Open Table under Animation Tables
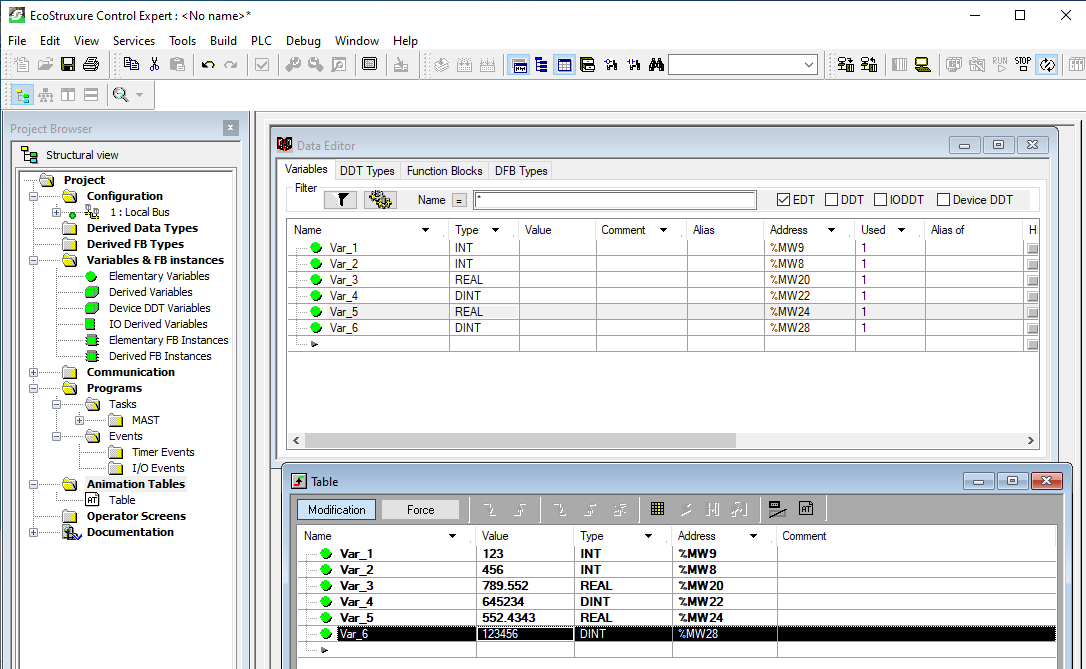Viewport: 1086px width, 669px height. click(122, 500)
